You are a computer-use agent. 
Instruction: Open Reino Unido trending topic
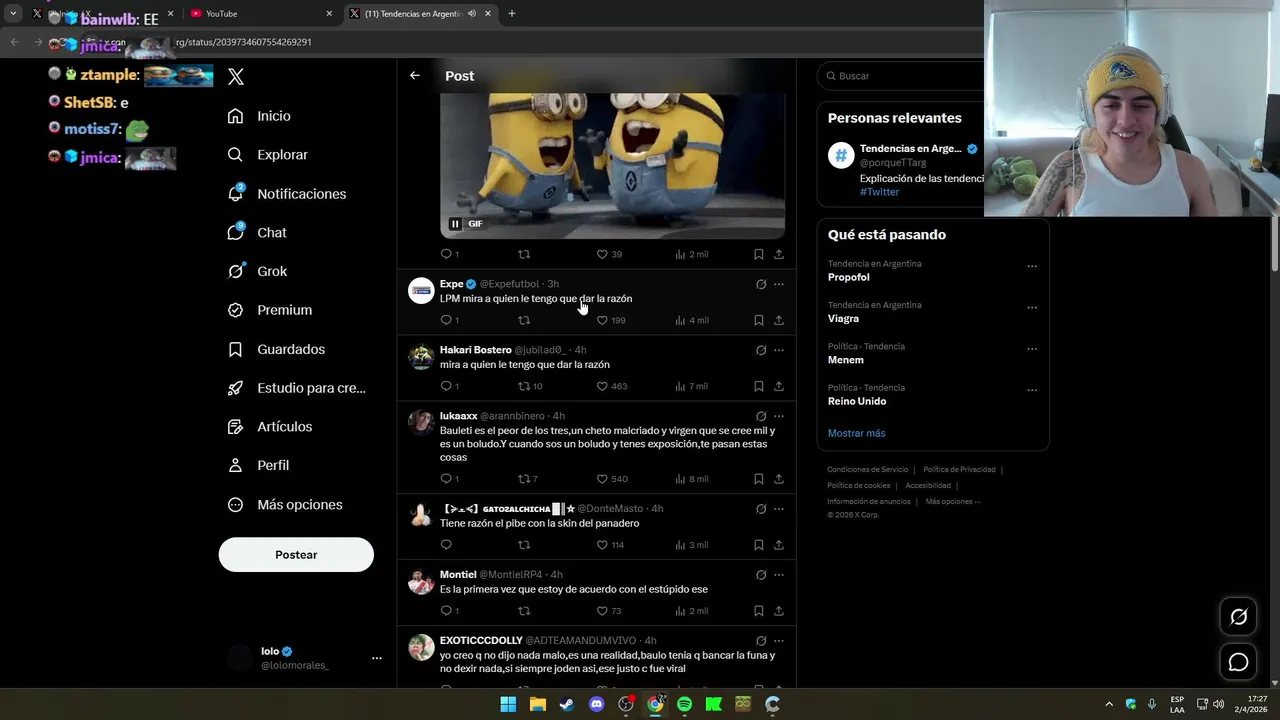[x=857, y=401]
